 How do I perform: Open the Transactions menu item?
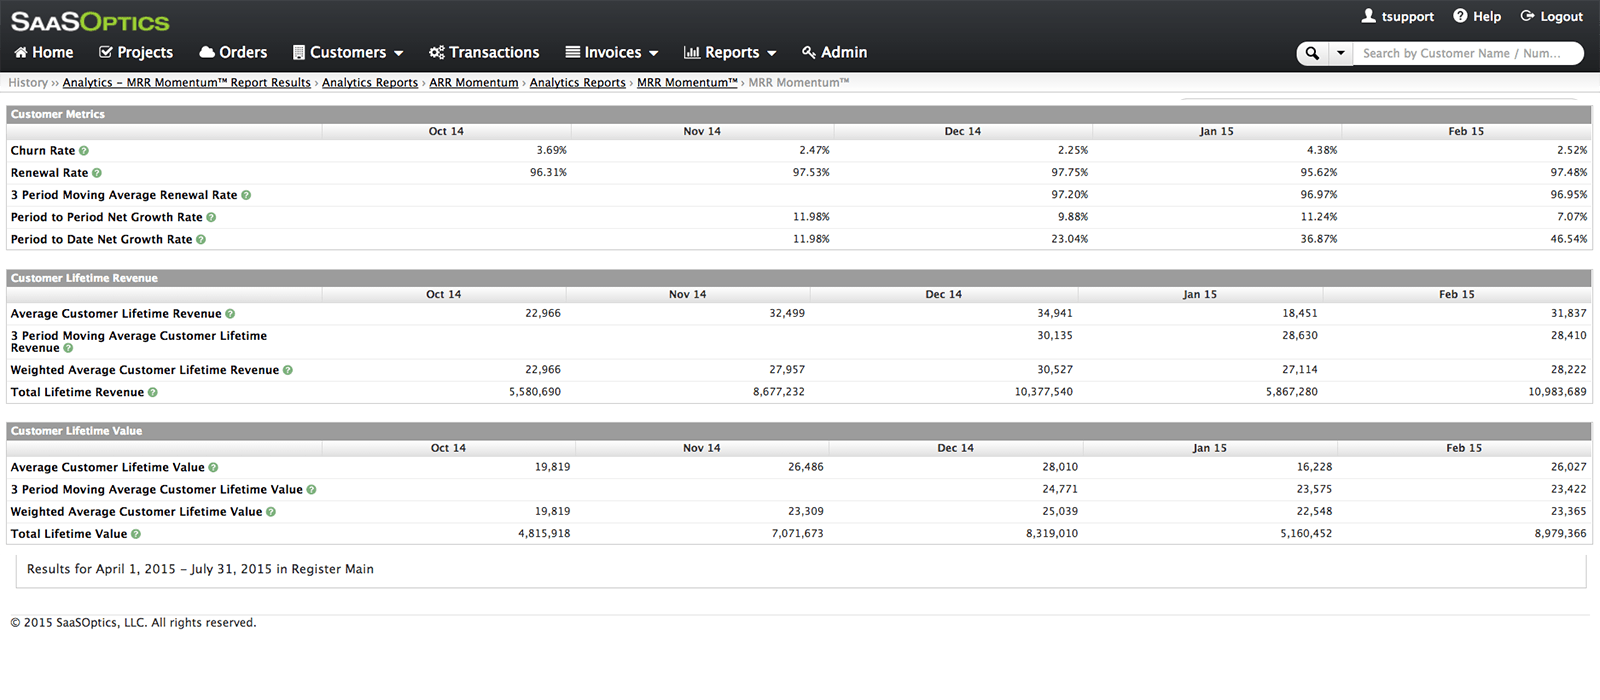click(x=484, y=52)
